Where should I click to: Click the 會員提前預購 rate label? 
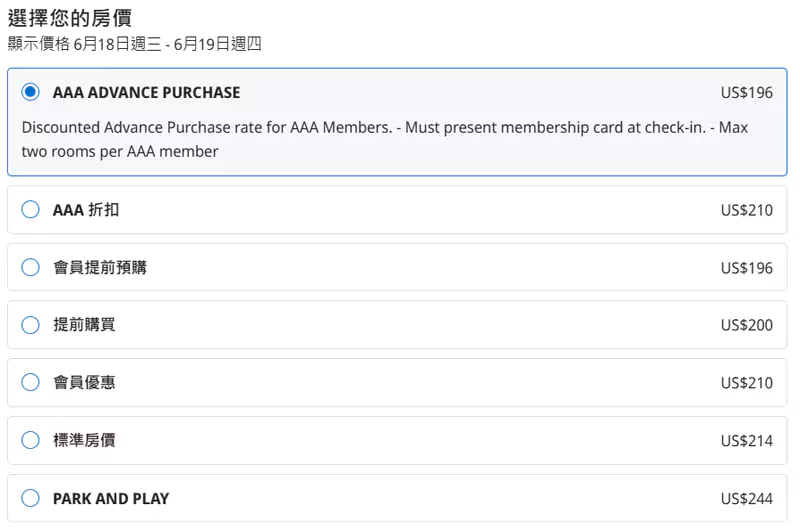100,267
